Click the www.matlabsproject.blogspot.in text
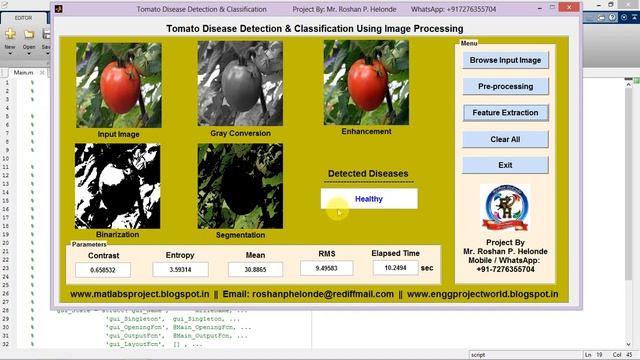 pyautogui.click(x=140, y=294)
